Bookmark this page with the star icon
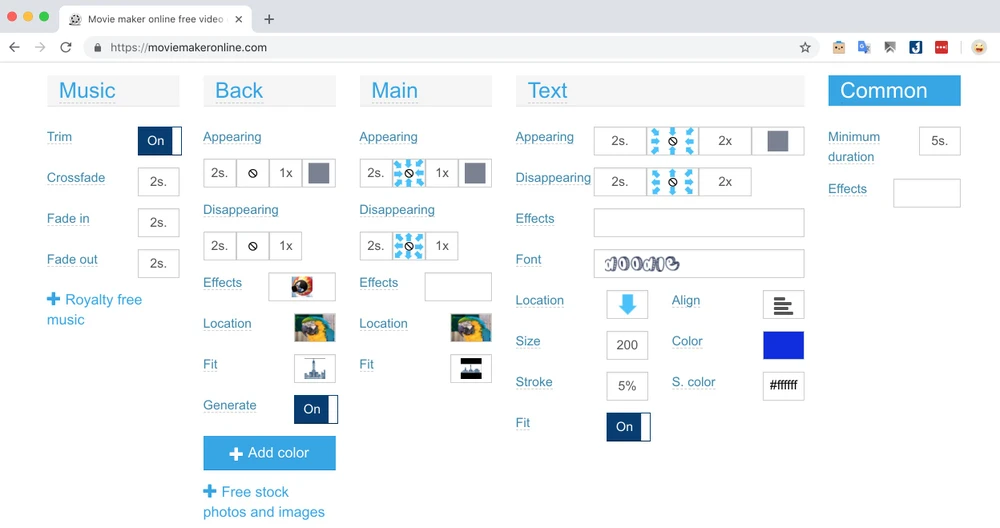Screen dimensions: 1000x528 pyautogui.click(x=805, y=47)
